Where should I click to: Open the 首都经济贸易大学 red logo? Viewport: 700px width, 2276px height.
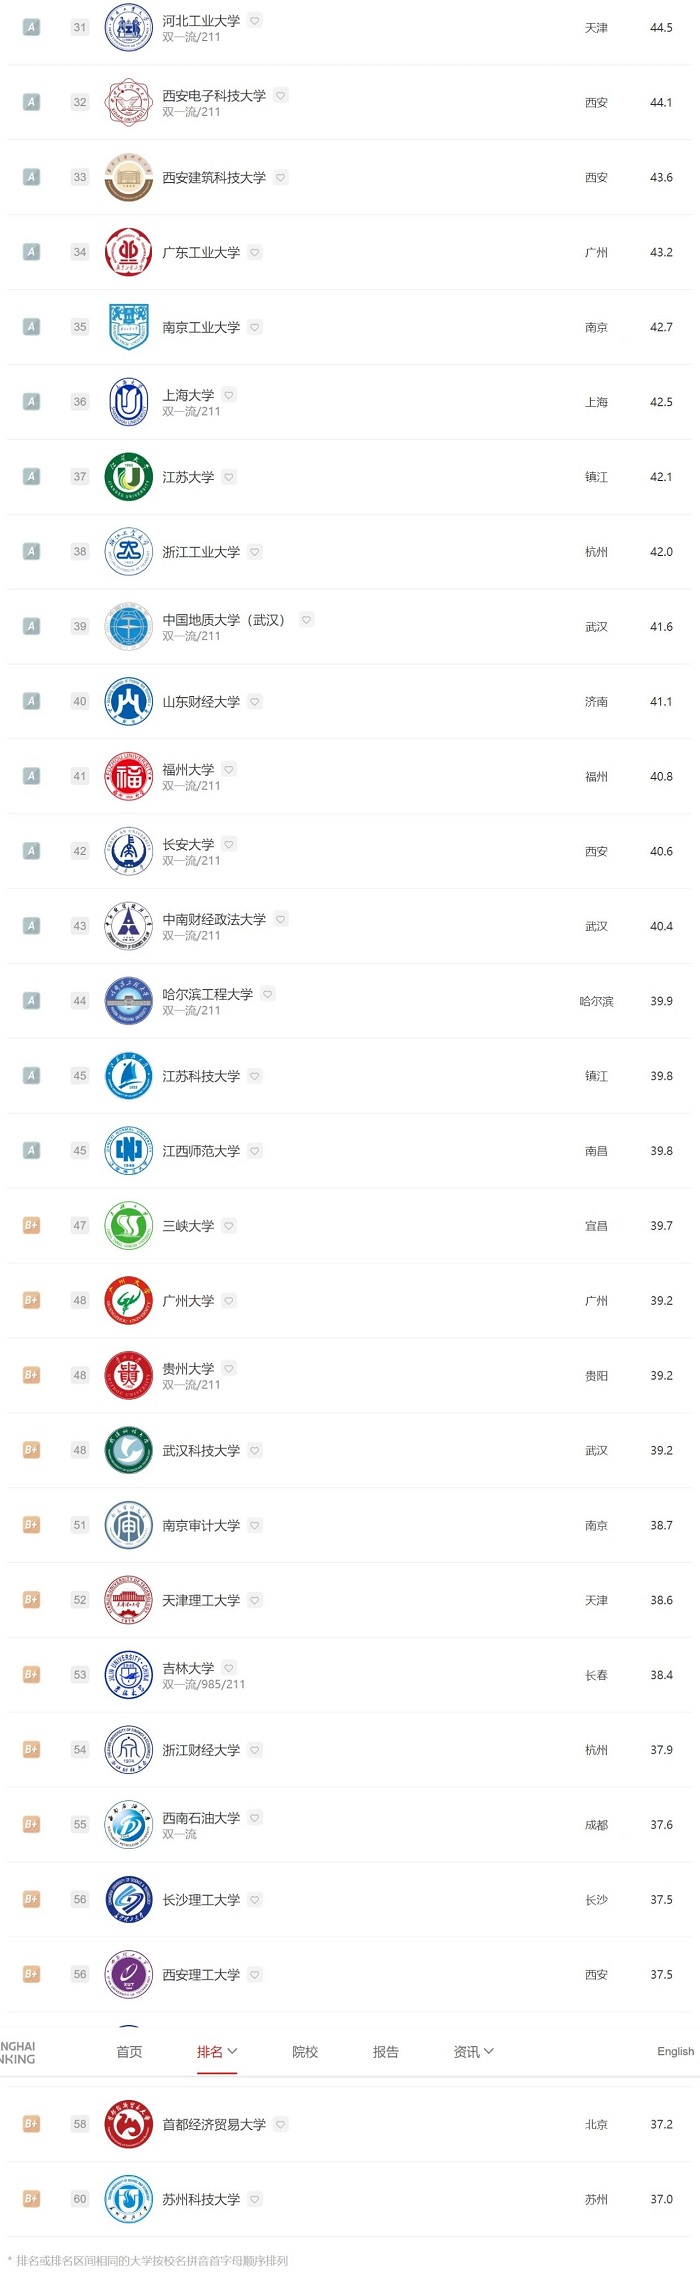tap(128, 2124)
